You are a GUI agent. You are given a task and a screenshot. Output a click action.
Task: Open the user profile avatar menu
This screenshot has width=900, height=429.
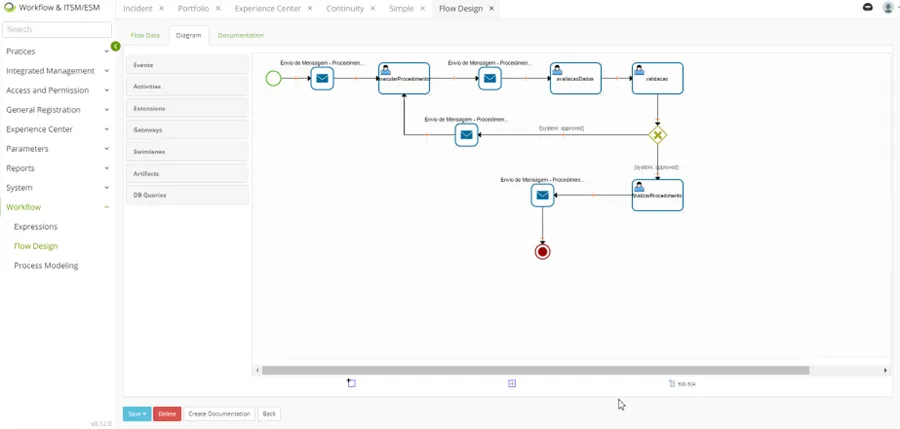click(x=889, y=8)
